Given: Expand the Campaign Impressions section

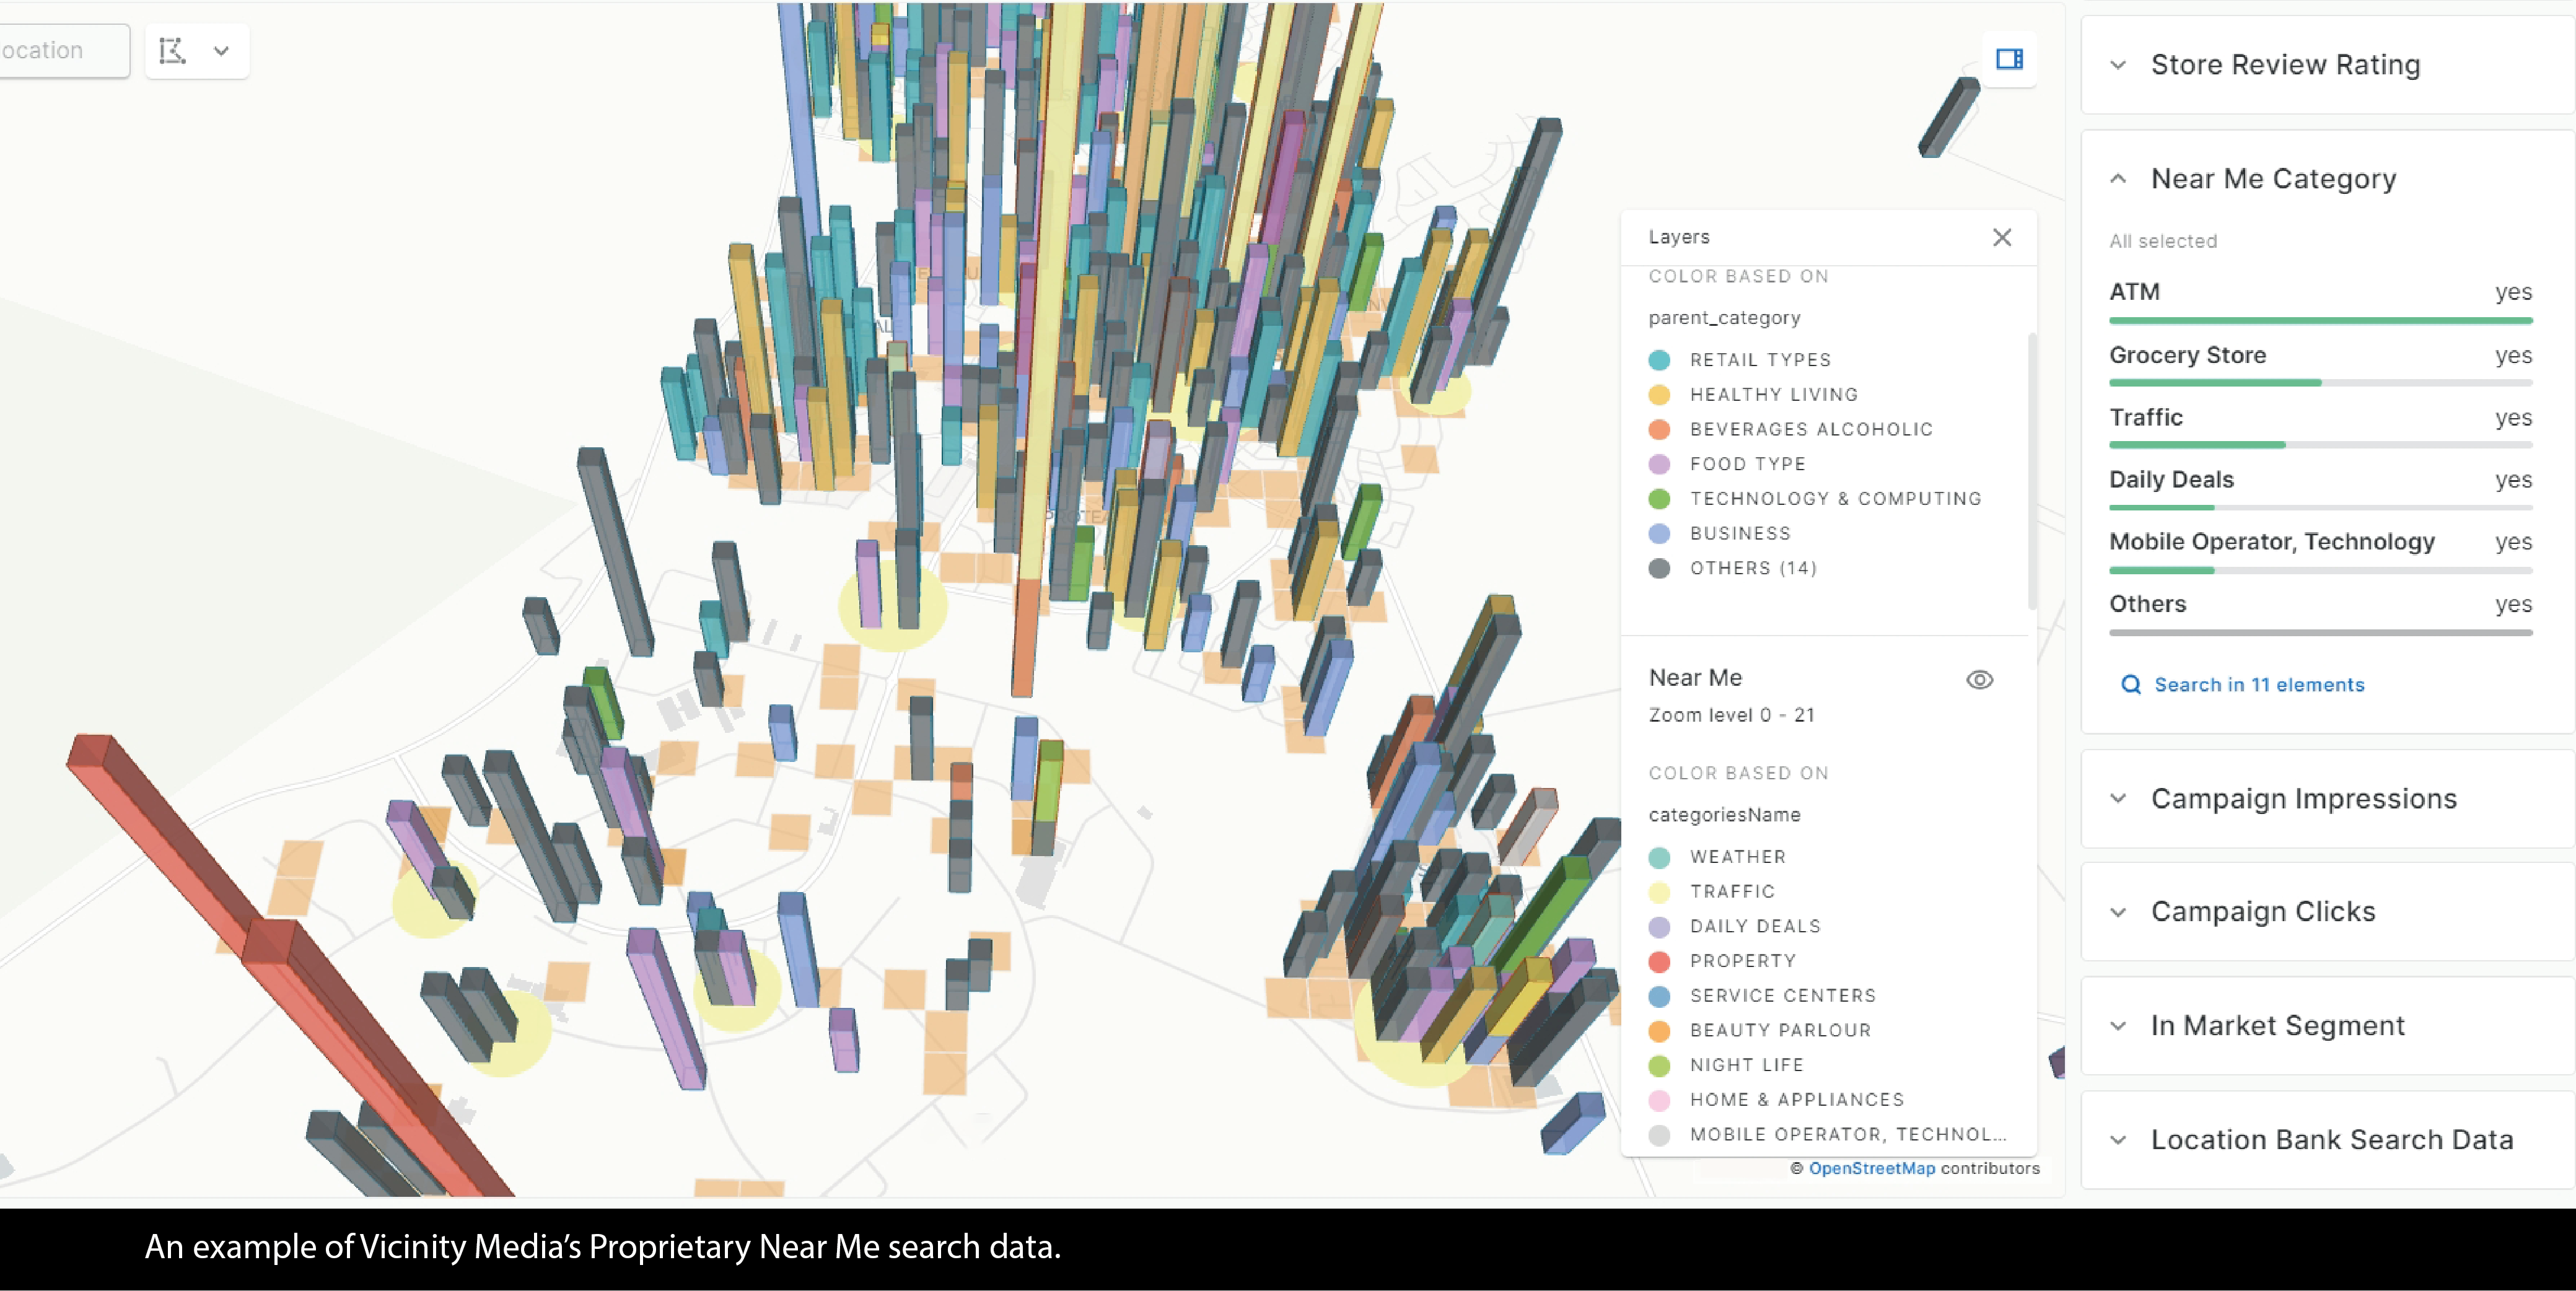Looking at the screenshot, I should 2118,799.
